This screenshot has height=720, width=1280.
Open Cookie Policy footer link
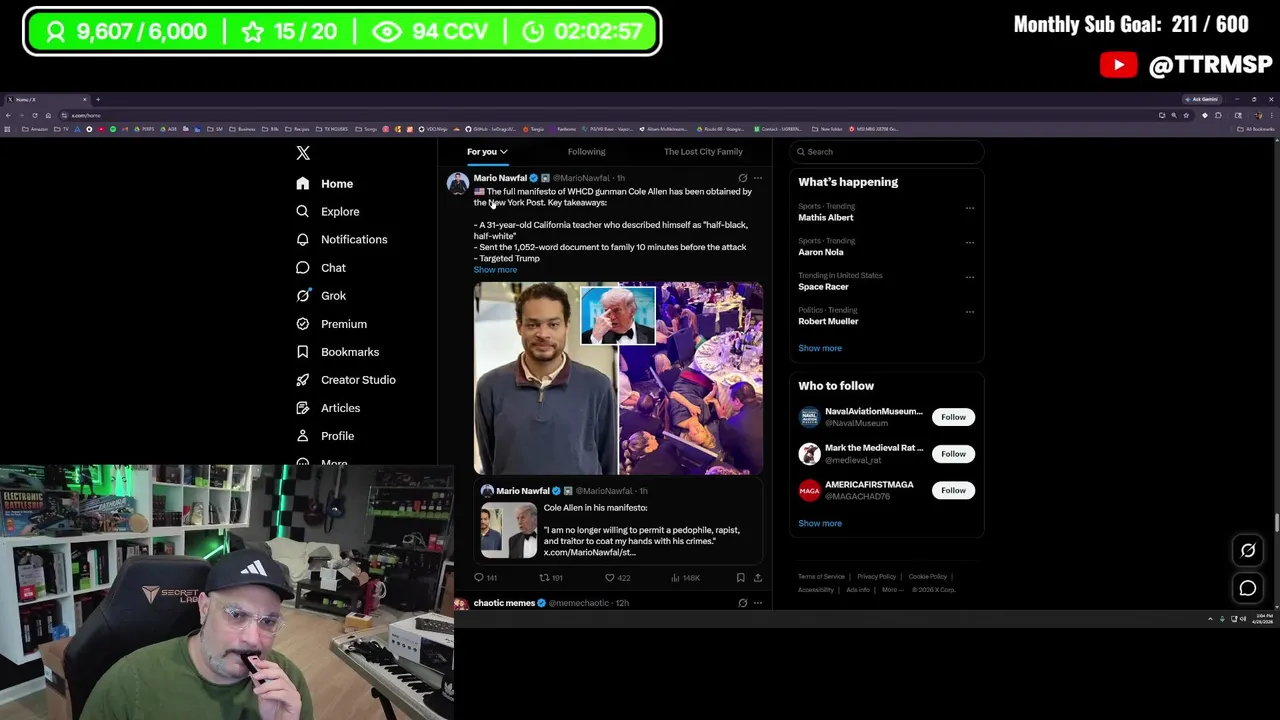927,577
